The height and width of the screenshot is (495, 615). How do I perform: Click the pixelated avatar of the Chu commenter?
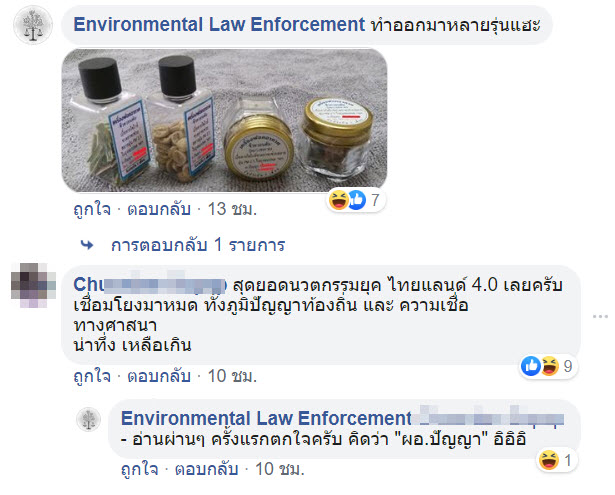(x=33, y=285)
